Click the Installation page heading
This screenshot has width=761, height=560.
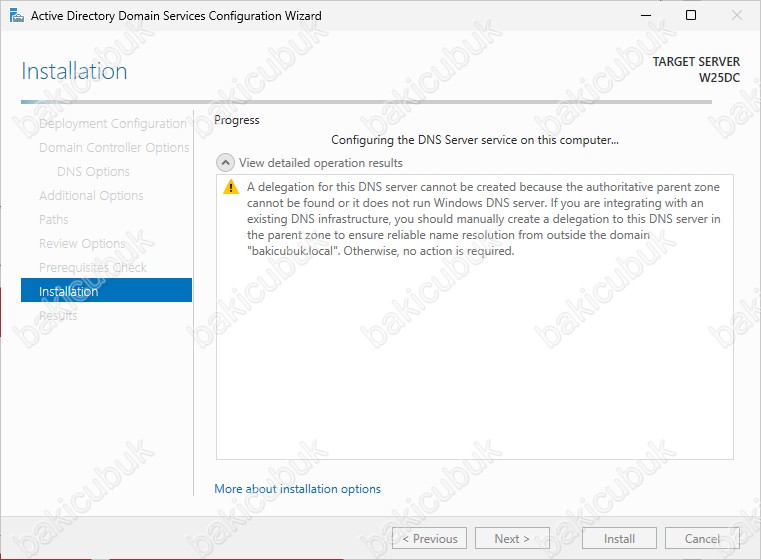click(74, 71)
